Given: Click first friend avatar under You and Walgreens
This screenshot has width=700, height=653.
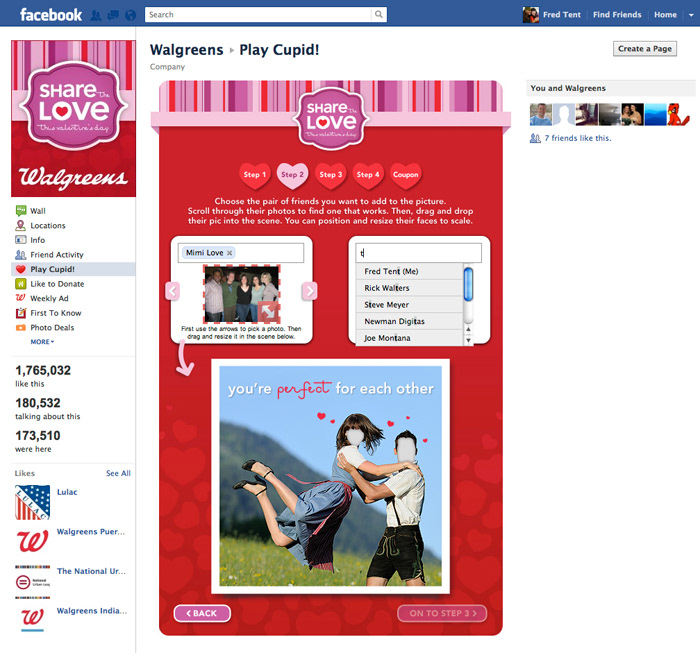Looking at the screenshot, I should (541, 114).
